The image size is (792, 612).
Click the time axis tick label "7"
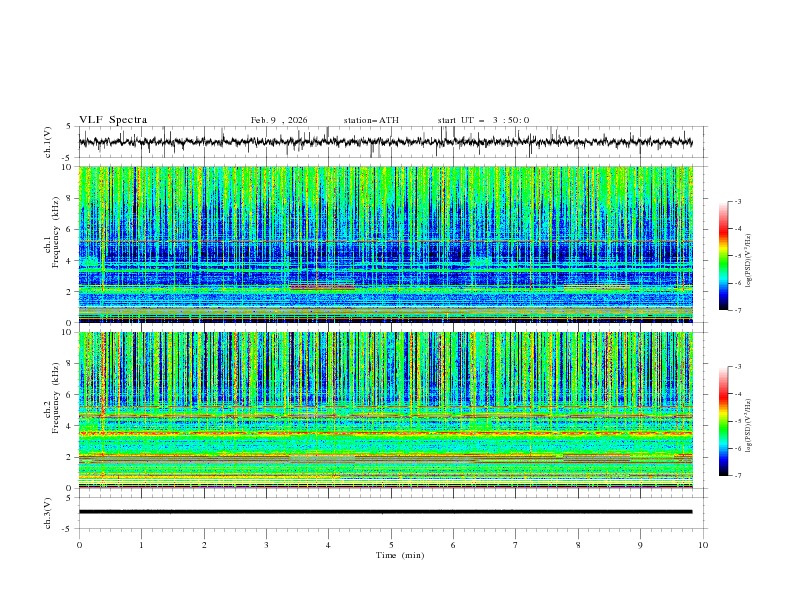[x=516, y=545]
